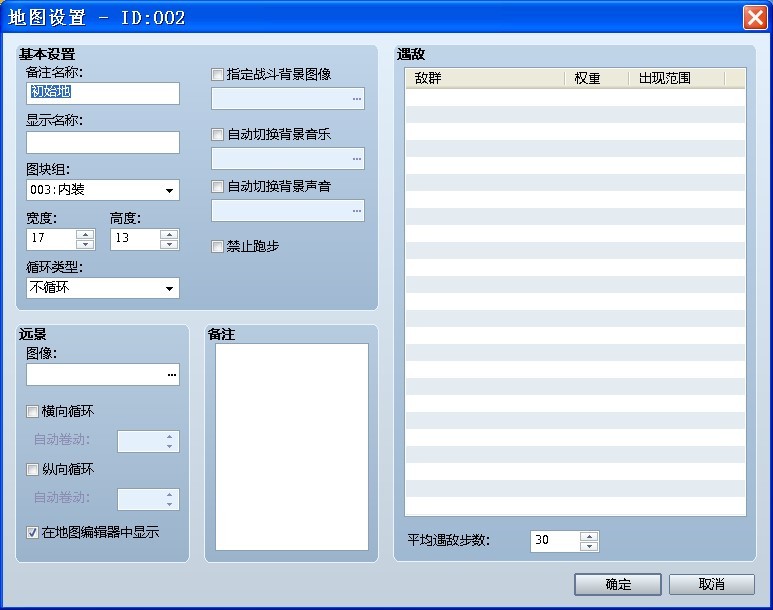The width and height of the screenshot is (773, 610).
Task: Enable the 自动切换背景音乐 checkbox
Action: pos(217,134)
